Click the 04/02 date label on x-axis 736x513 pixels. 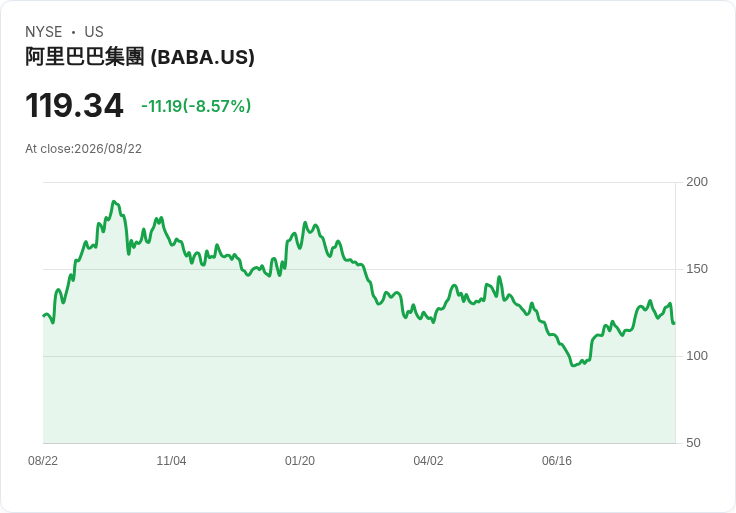[428, 461]
